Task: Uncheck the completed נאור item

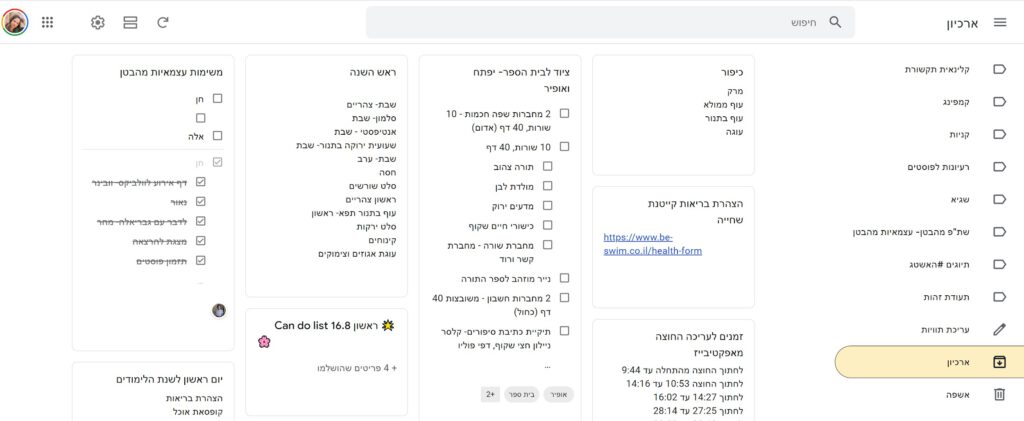Action: point(200,202)
